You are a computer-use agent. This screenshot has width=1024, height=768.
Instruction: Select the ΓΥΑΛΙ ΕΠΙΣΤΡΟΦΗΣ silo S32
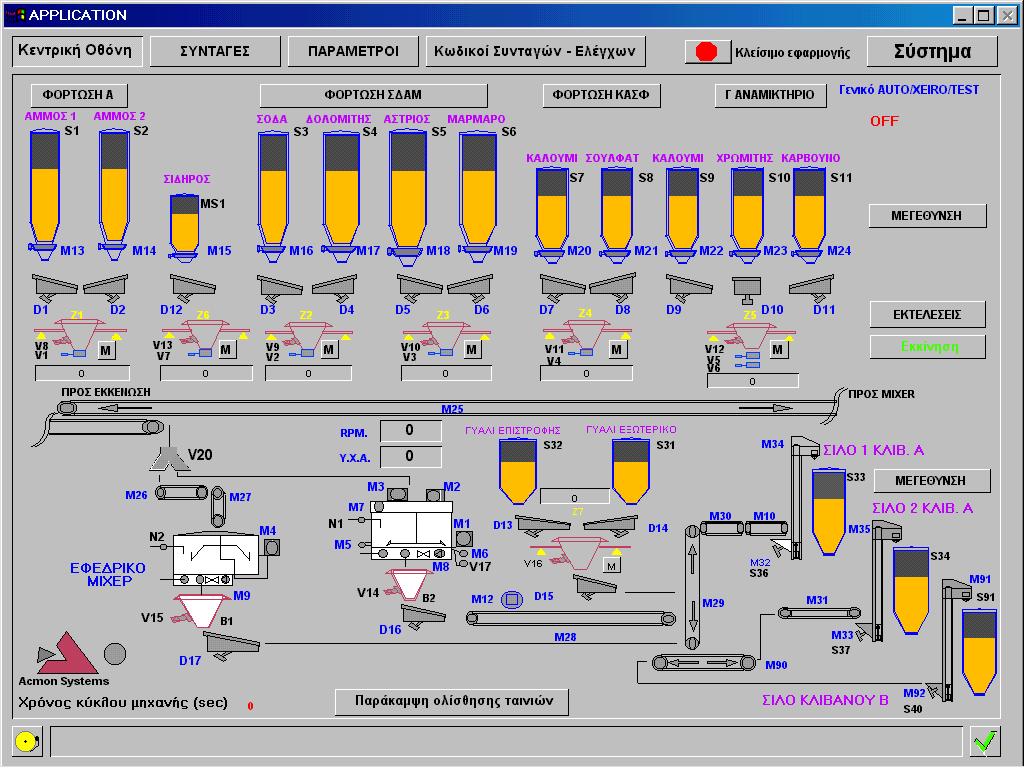point(519,472)
